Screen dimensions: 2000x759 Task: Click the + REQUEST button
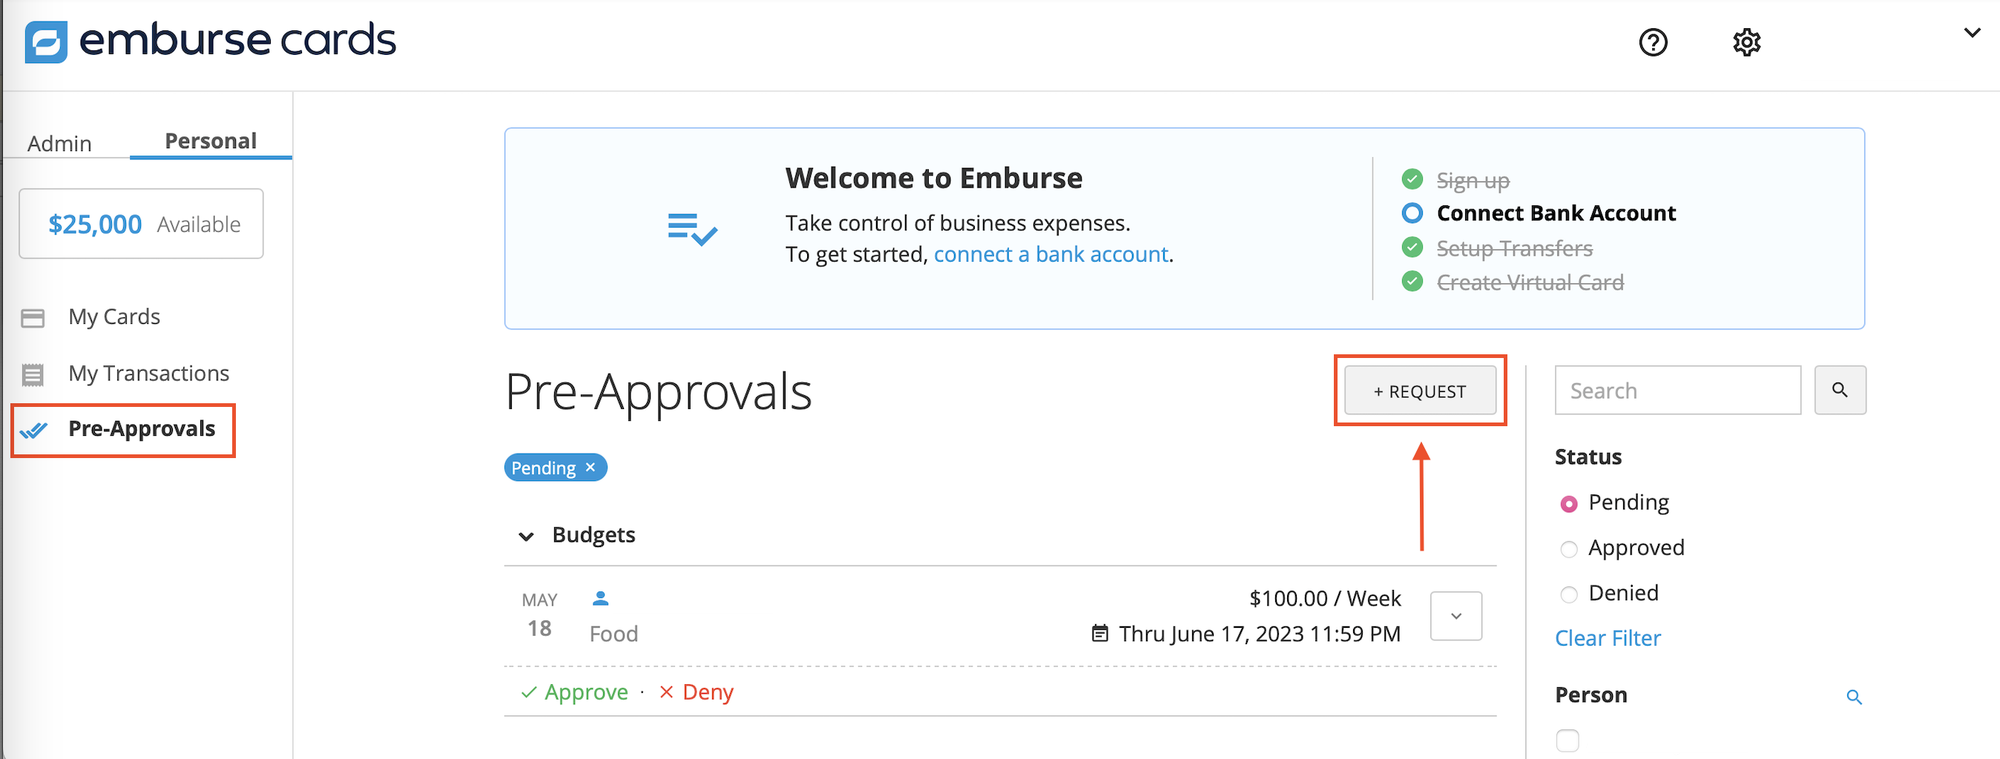pyautogui.click(x=1419, y=391)
